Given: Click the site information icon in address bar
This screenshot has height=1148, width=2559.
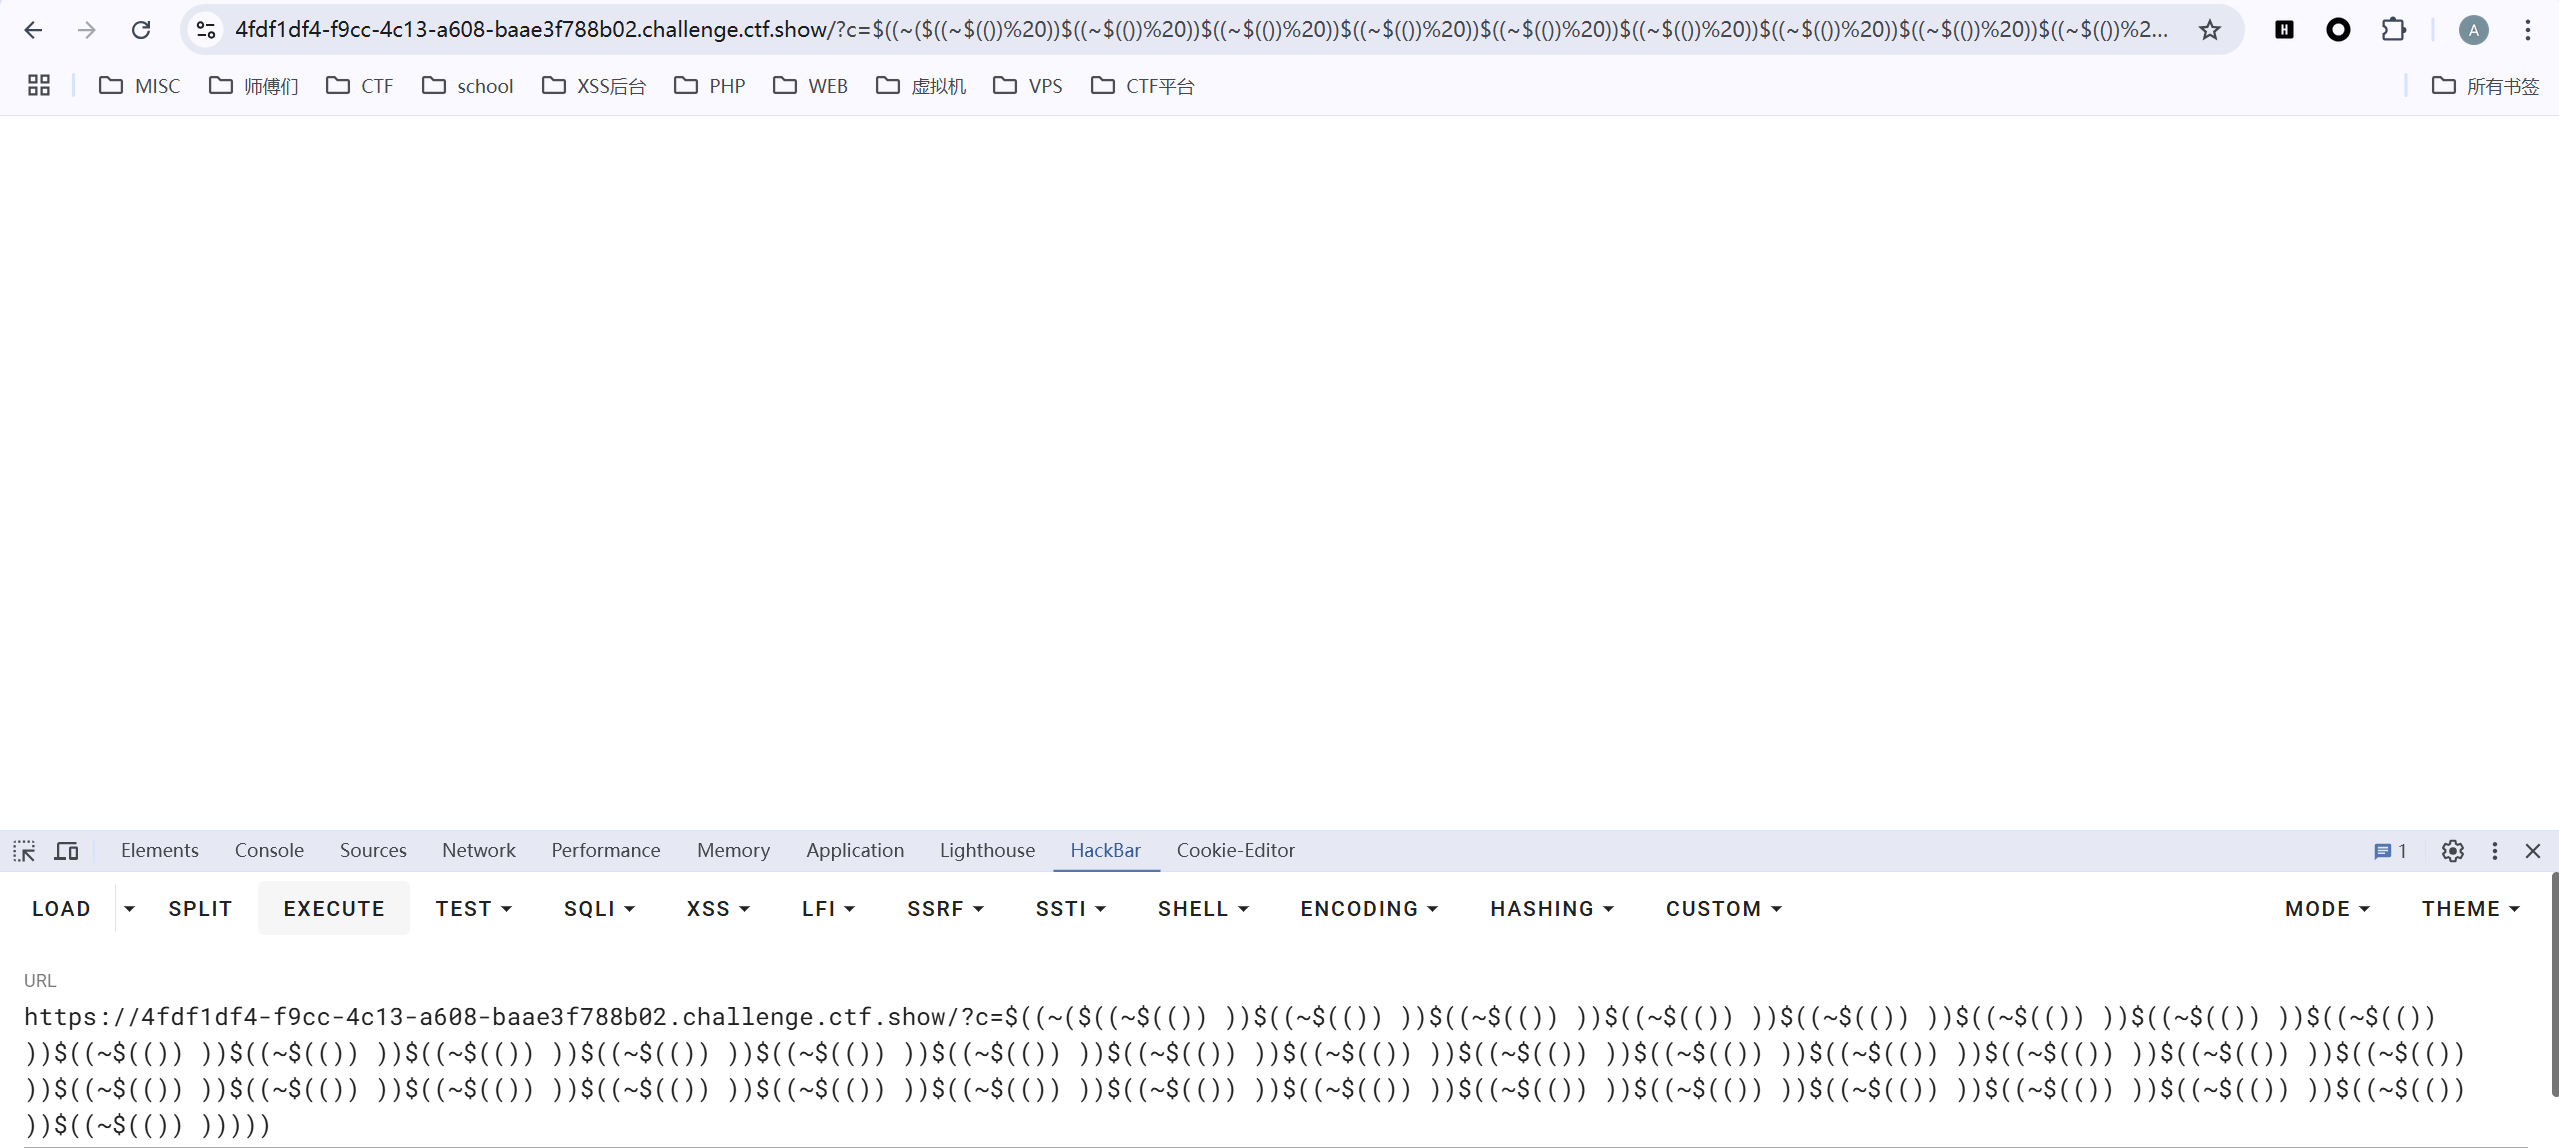Looking at the screenshot, I should (x=206, y=30).
